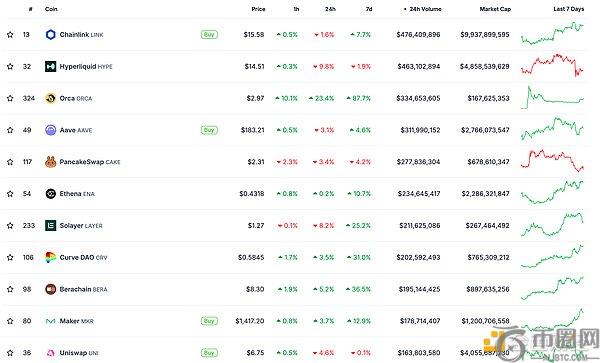600x363 pixels.
Task: Click the PancakeSwap bunny logo
Action: click(x=51, y=162)
